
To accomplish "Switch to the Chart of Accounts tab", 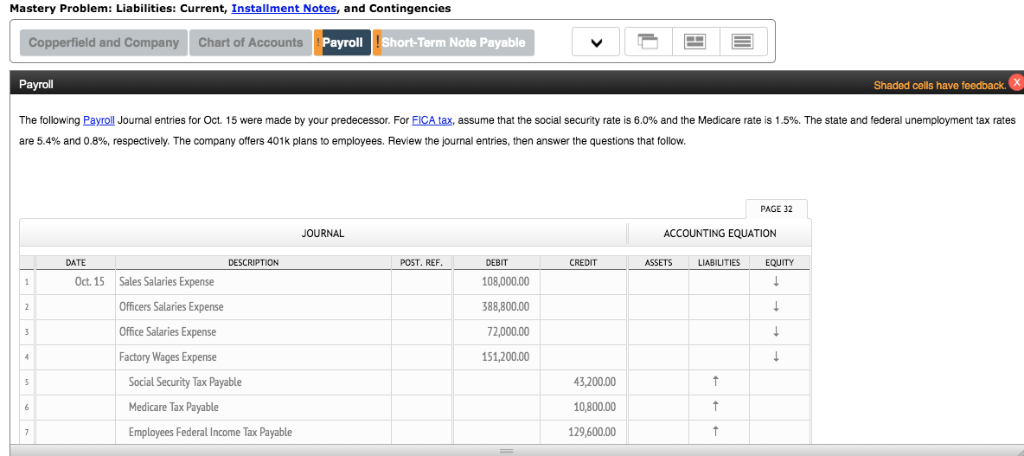I will point(250,43).
